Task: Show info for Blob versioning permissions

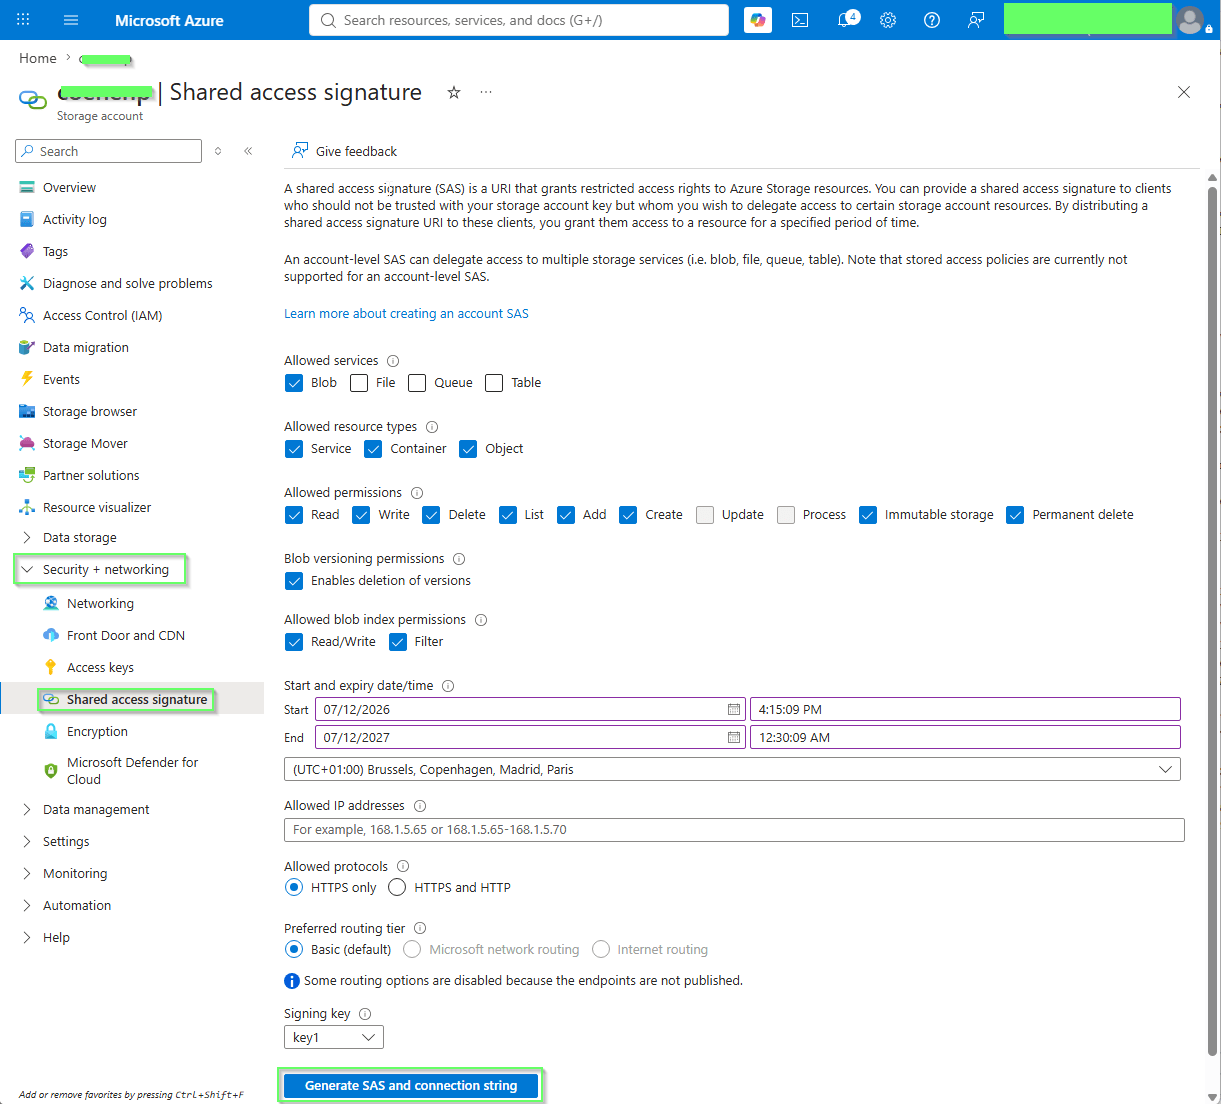Action: [x=459, y=559]
